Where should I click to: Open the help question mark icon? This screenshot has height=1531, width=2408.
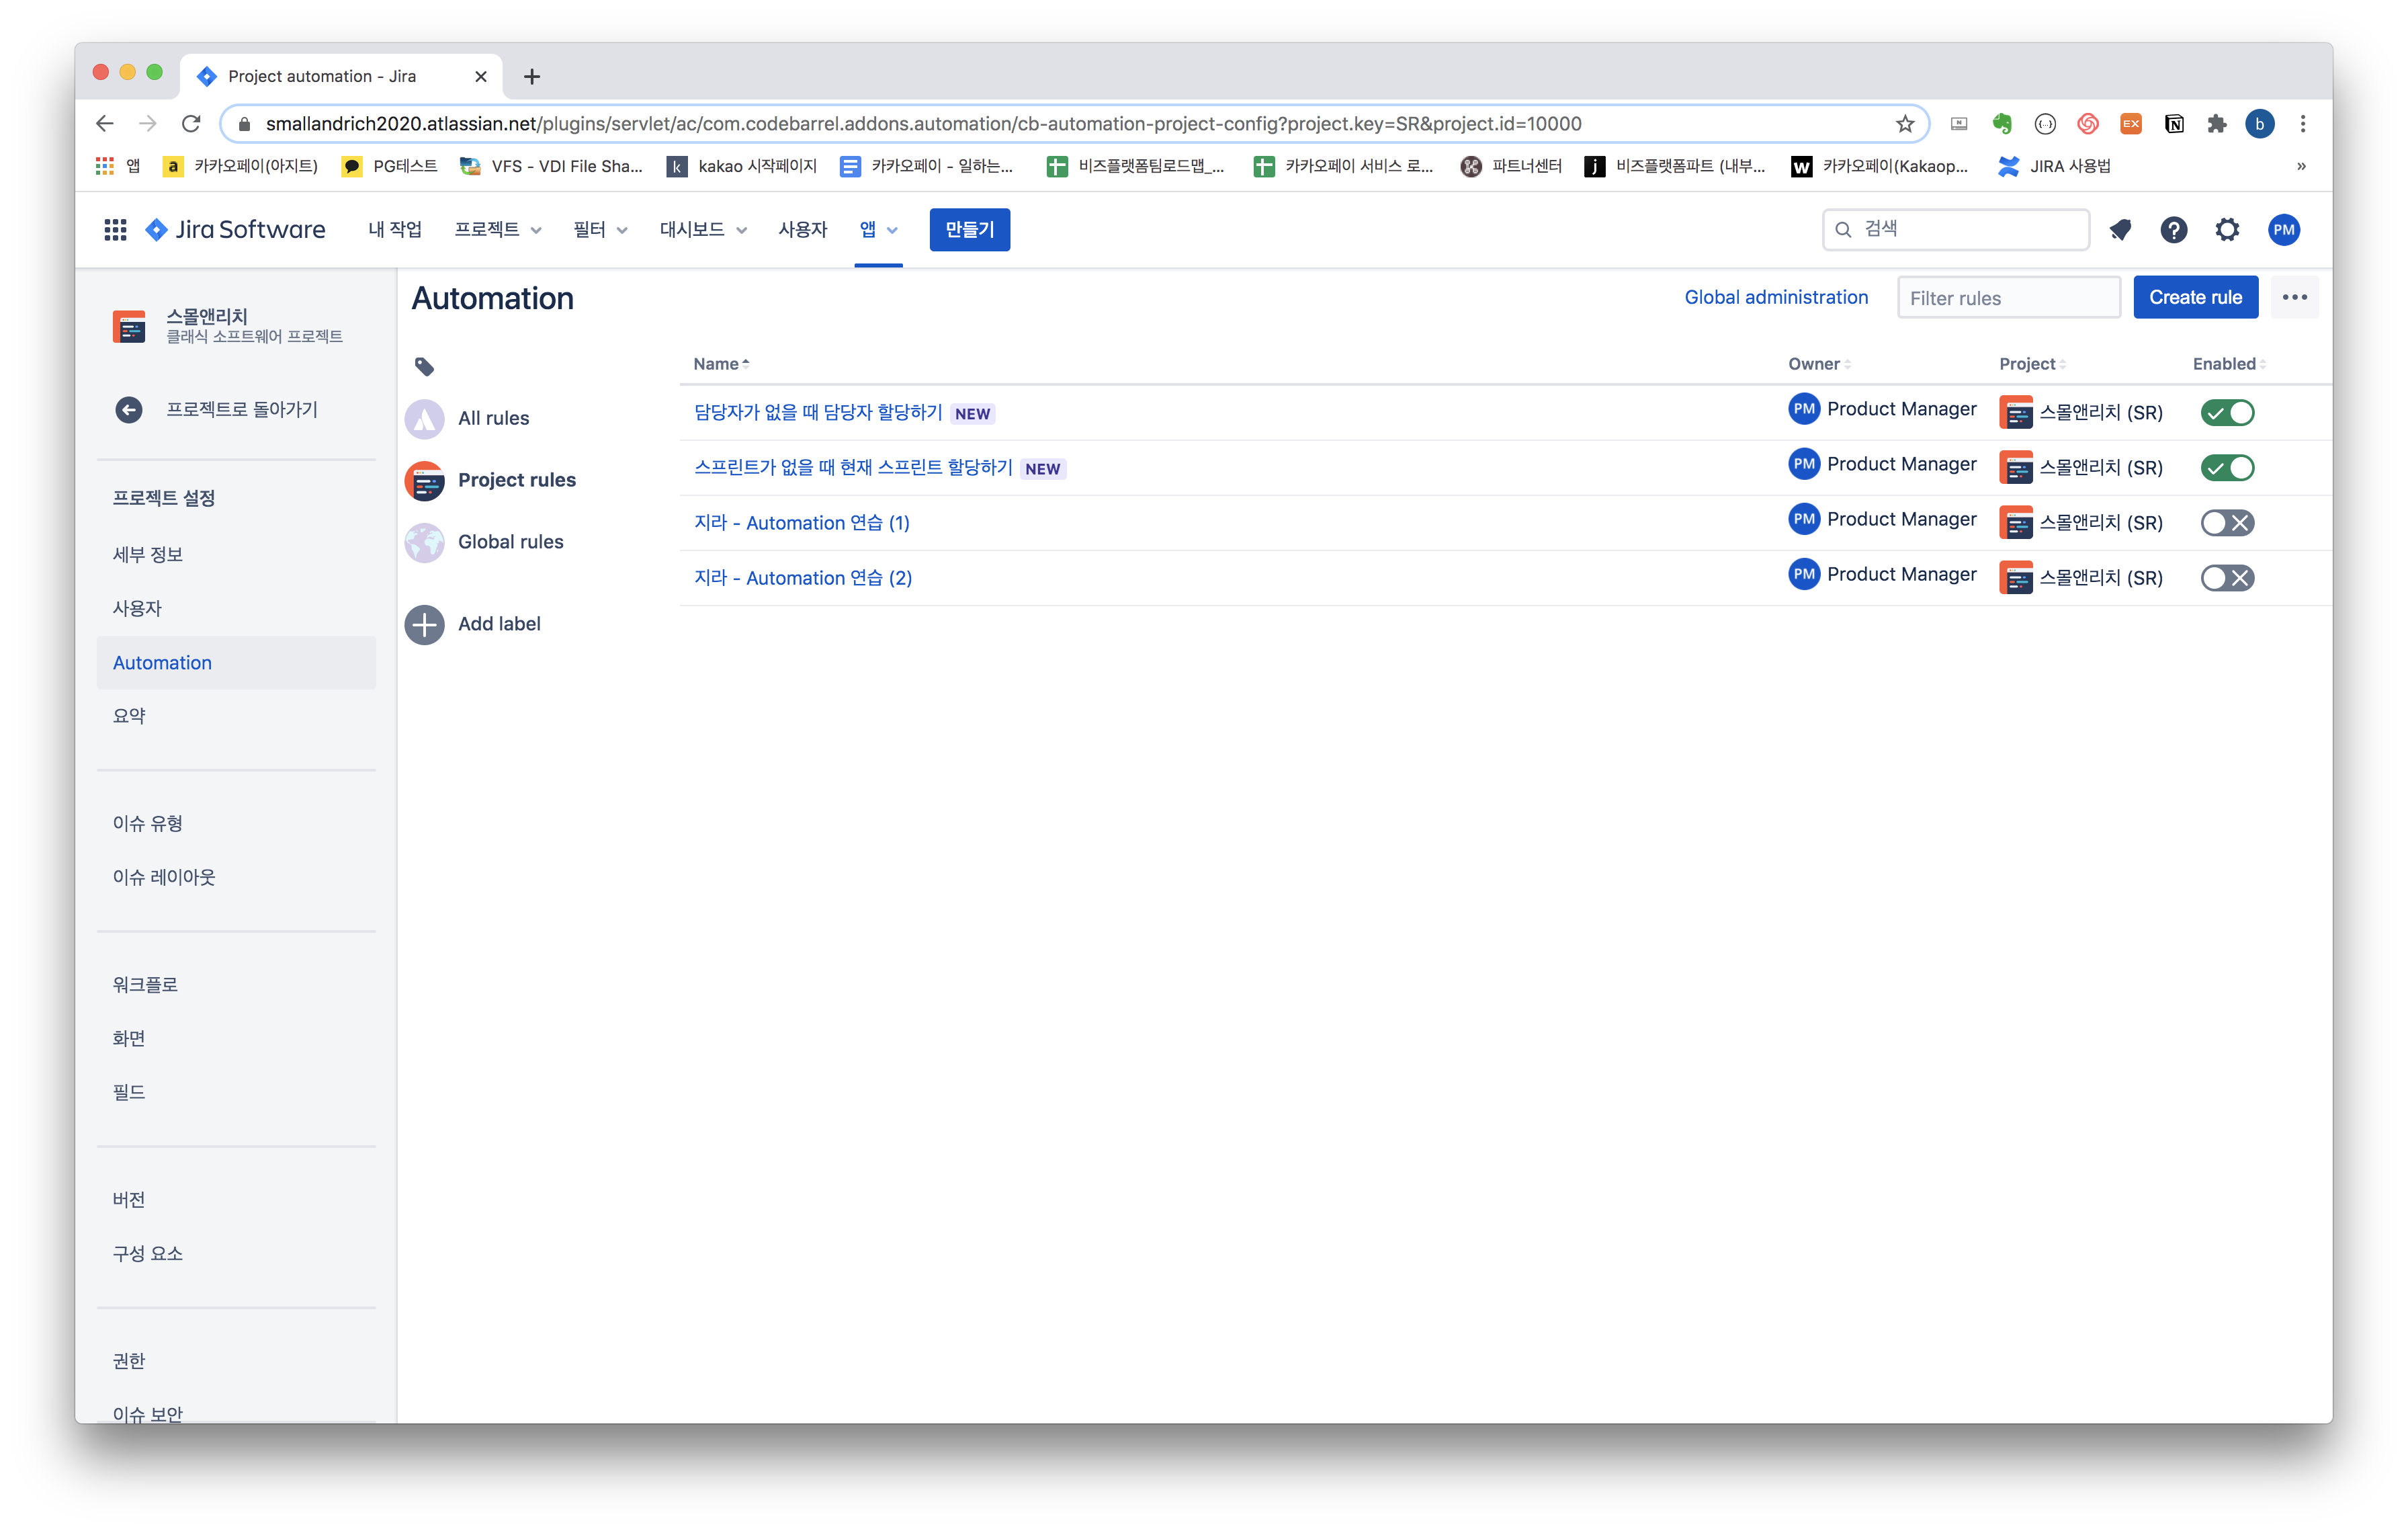(x=2173, y=230)
